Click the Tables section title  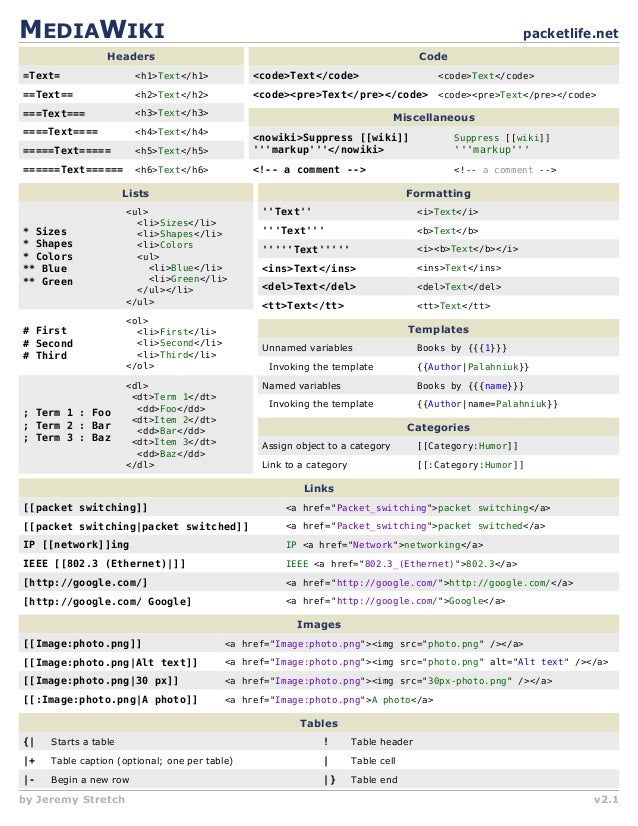pos(319,723)
